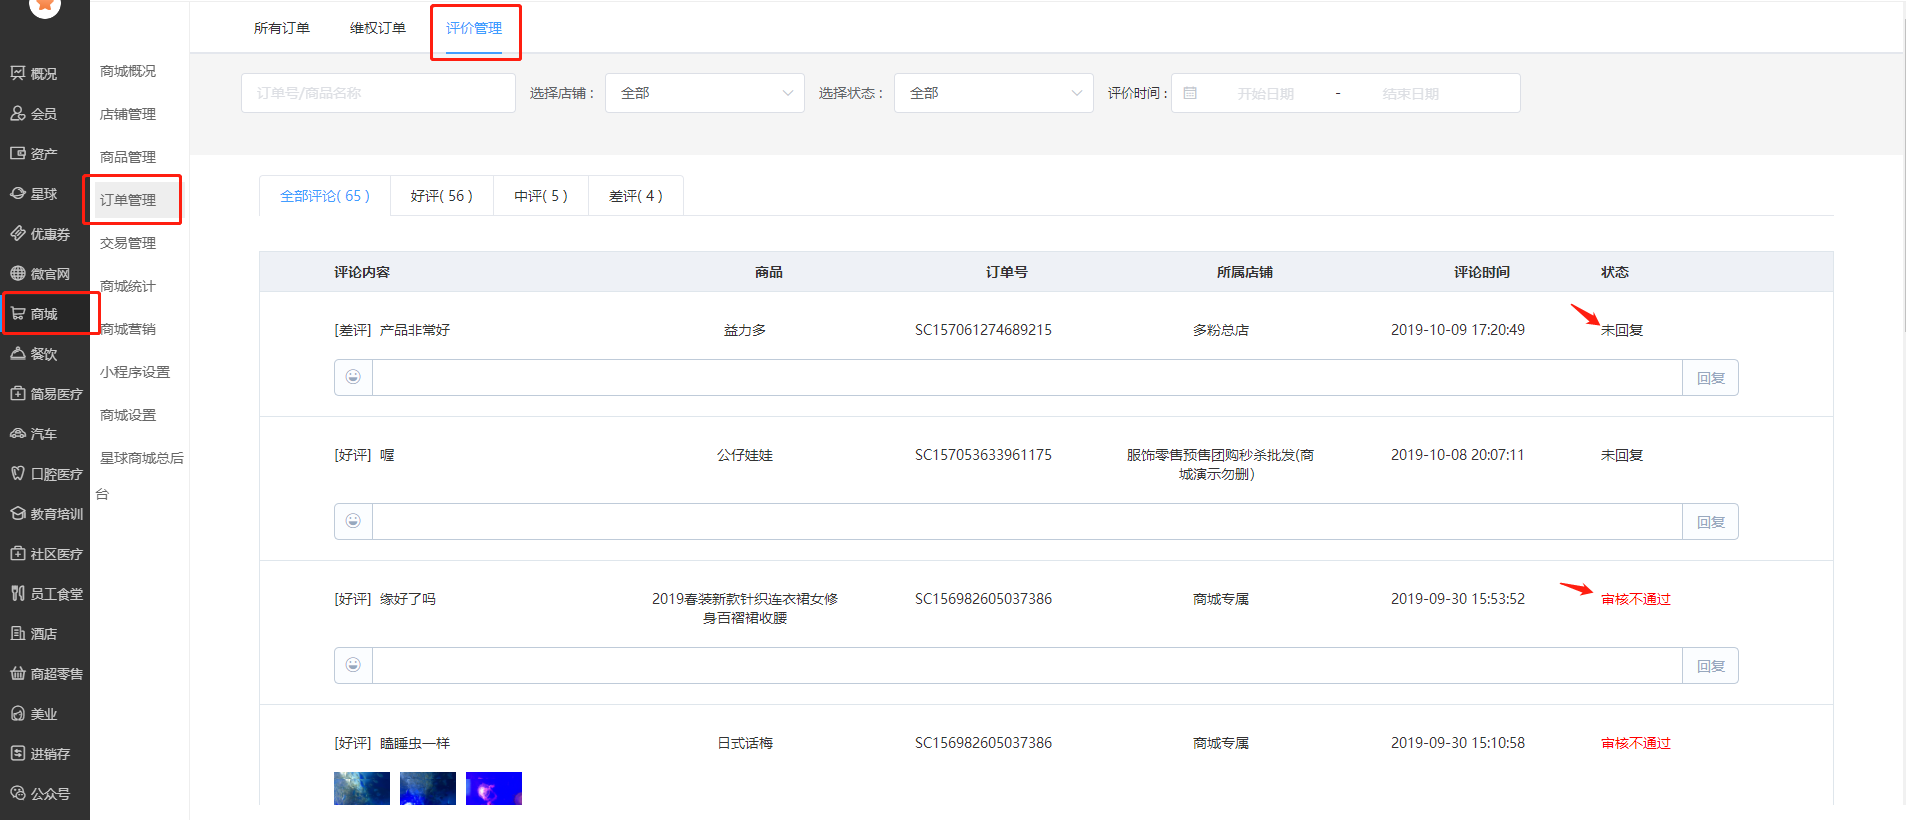This screenshot has height=820, width=1906.
Task: Click 回复 button for the 公仔娃娃 review
Action: tap(1710, 522)
